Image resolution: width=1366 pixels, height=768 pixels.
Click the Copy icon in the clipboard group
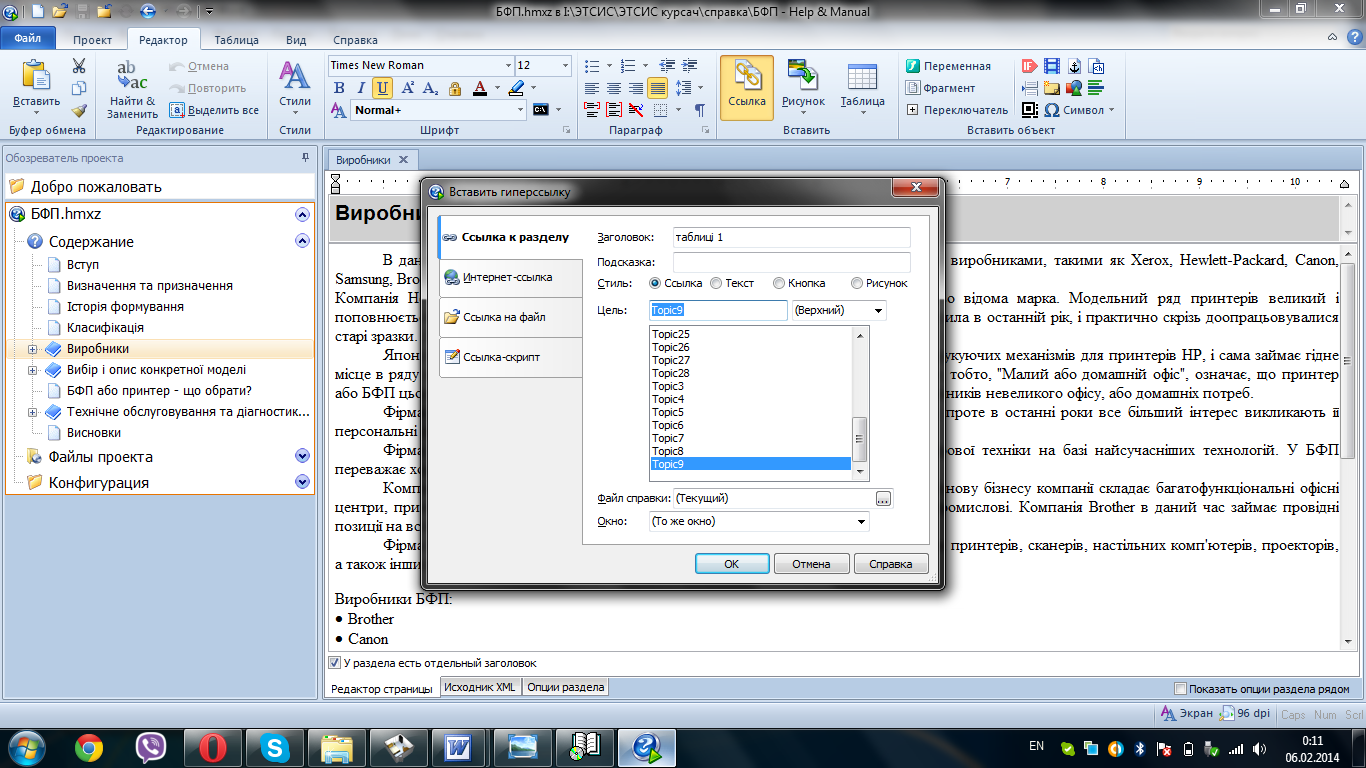pos(79,88)
